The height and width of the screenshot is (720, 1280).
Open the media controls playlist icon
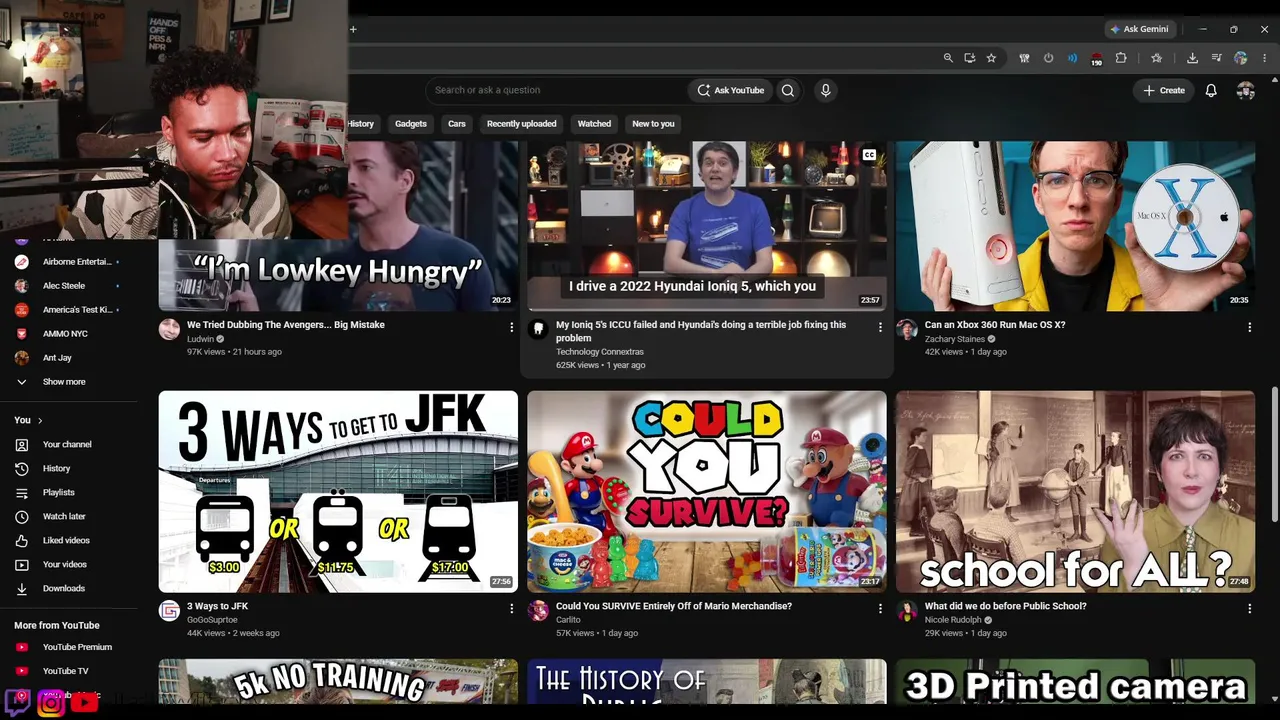[x=1216, y=58]
